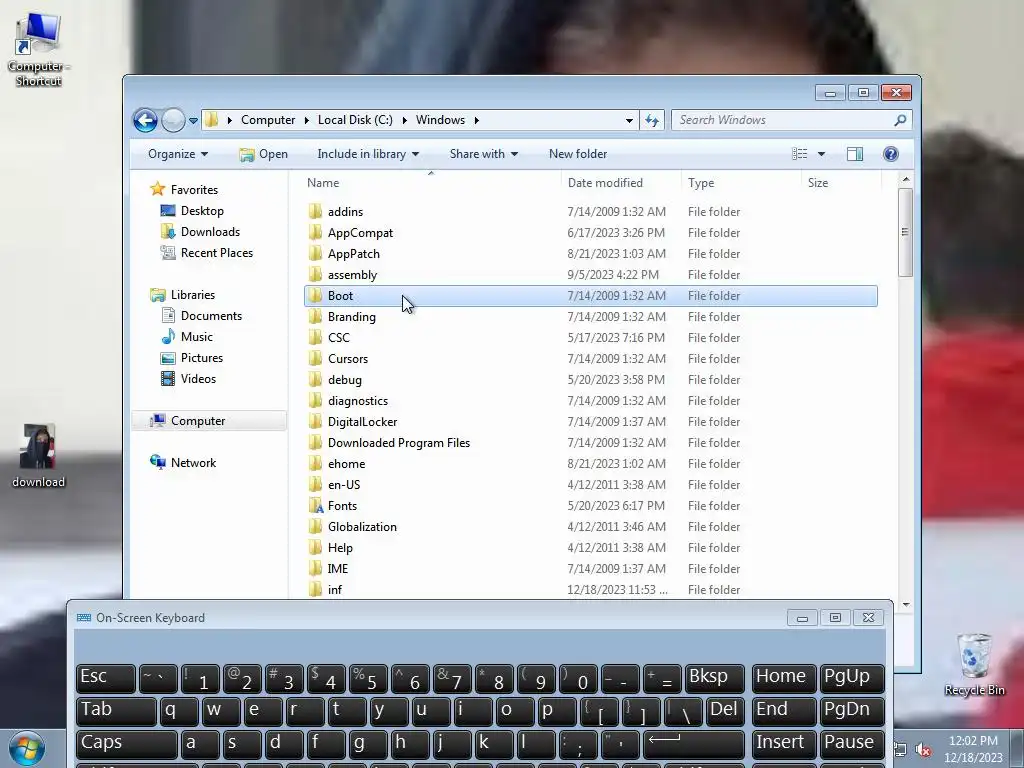Select the addins folder icon
1024x768 pixels.
click(315, 211)
